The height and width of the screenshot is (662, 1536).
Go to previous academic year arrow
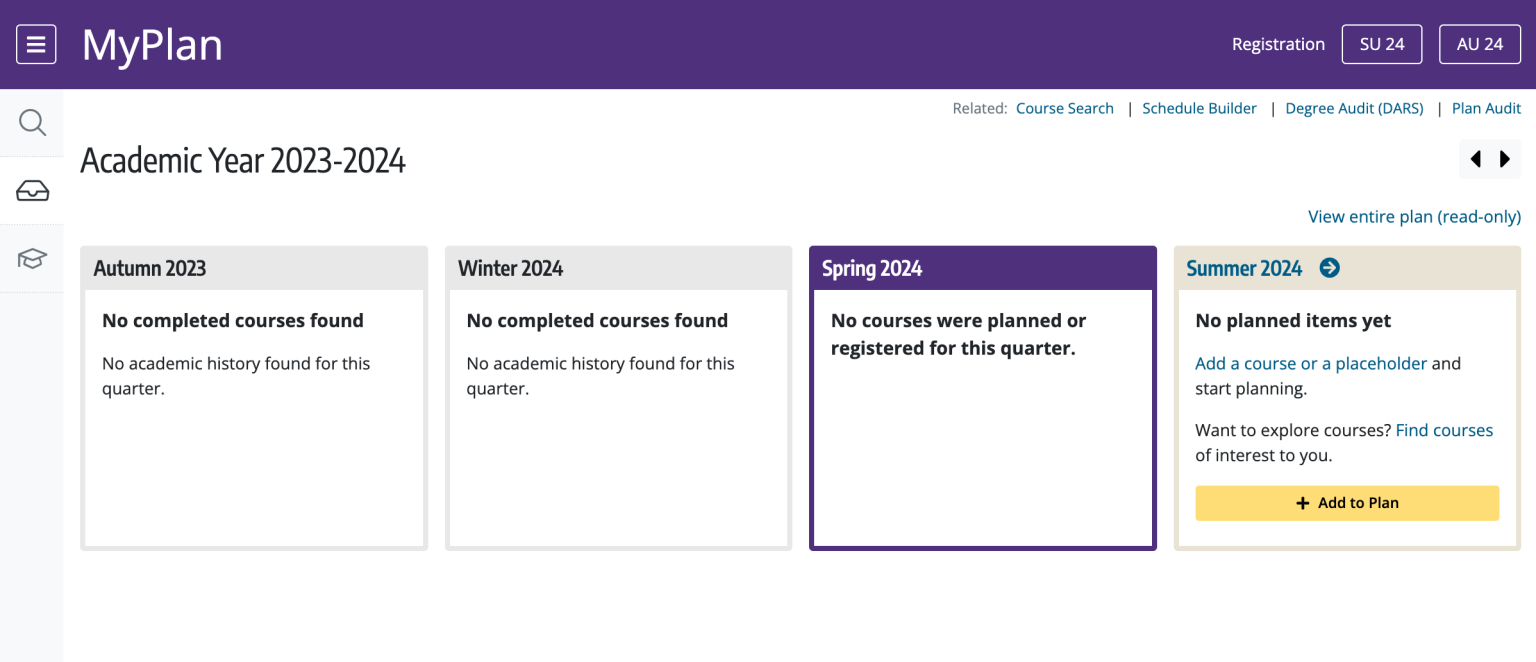(x=1475, y=159)
